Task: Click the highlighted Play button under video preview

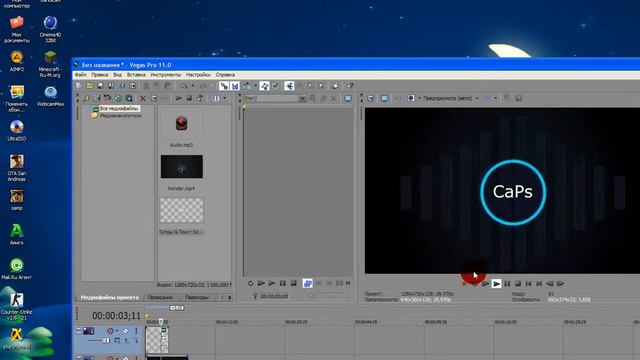Action: click(x=496, y=283)
